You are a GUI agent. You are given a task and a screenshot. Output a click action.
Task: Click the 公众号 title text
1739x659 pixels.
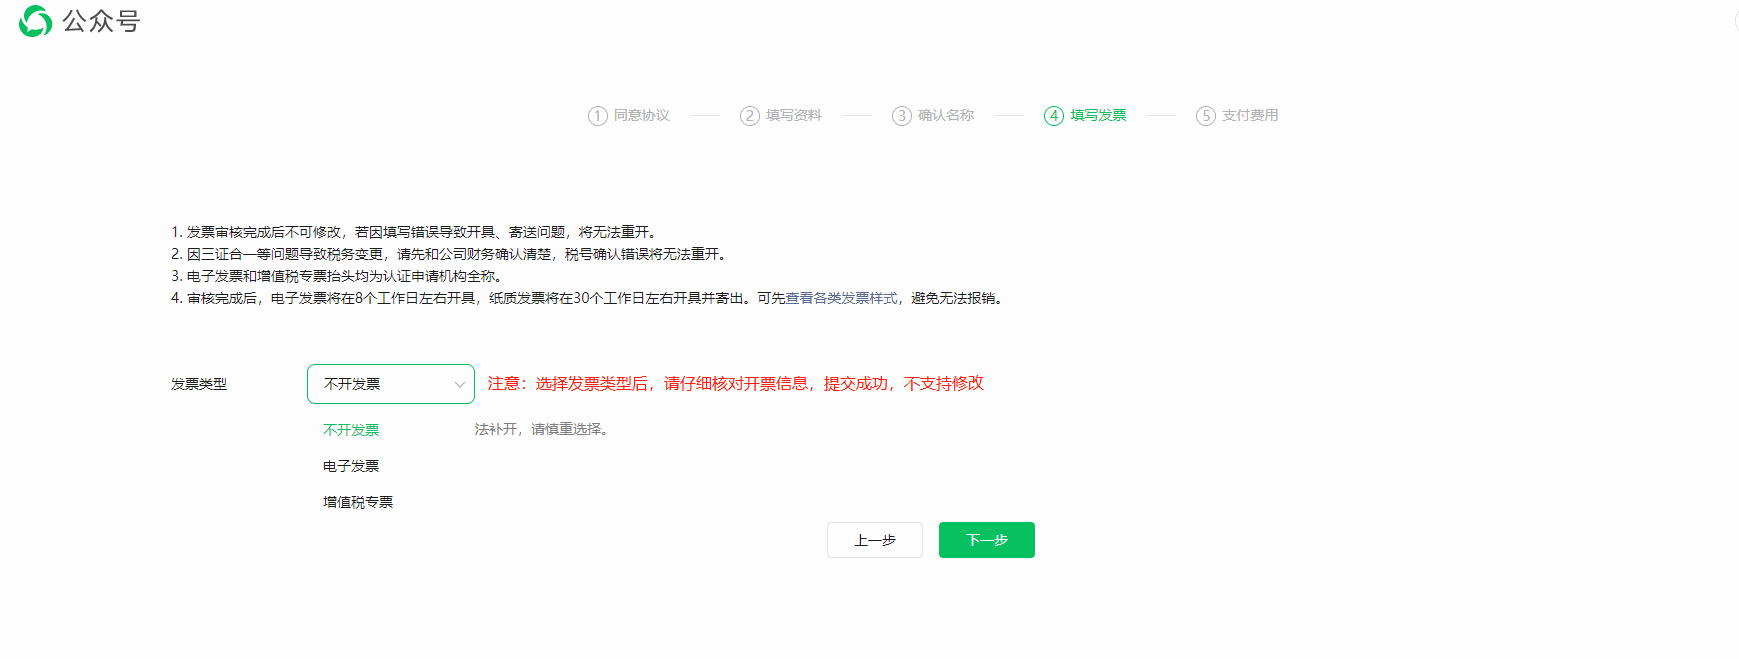click(101, 21)
